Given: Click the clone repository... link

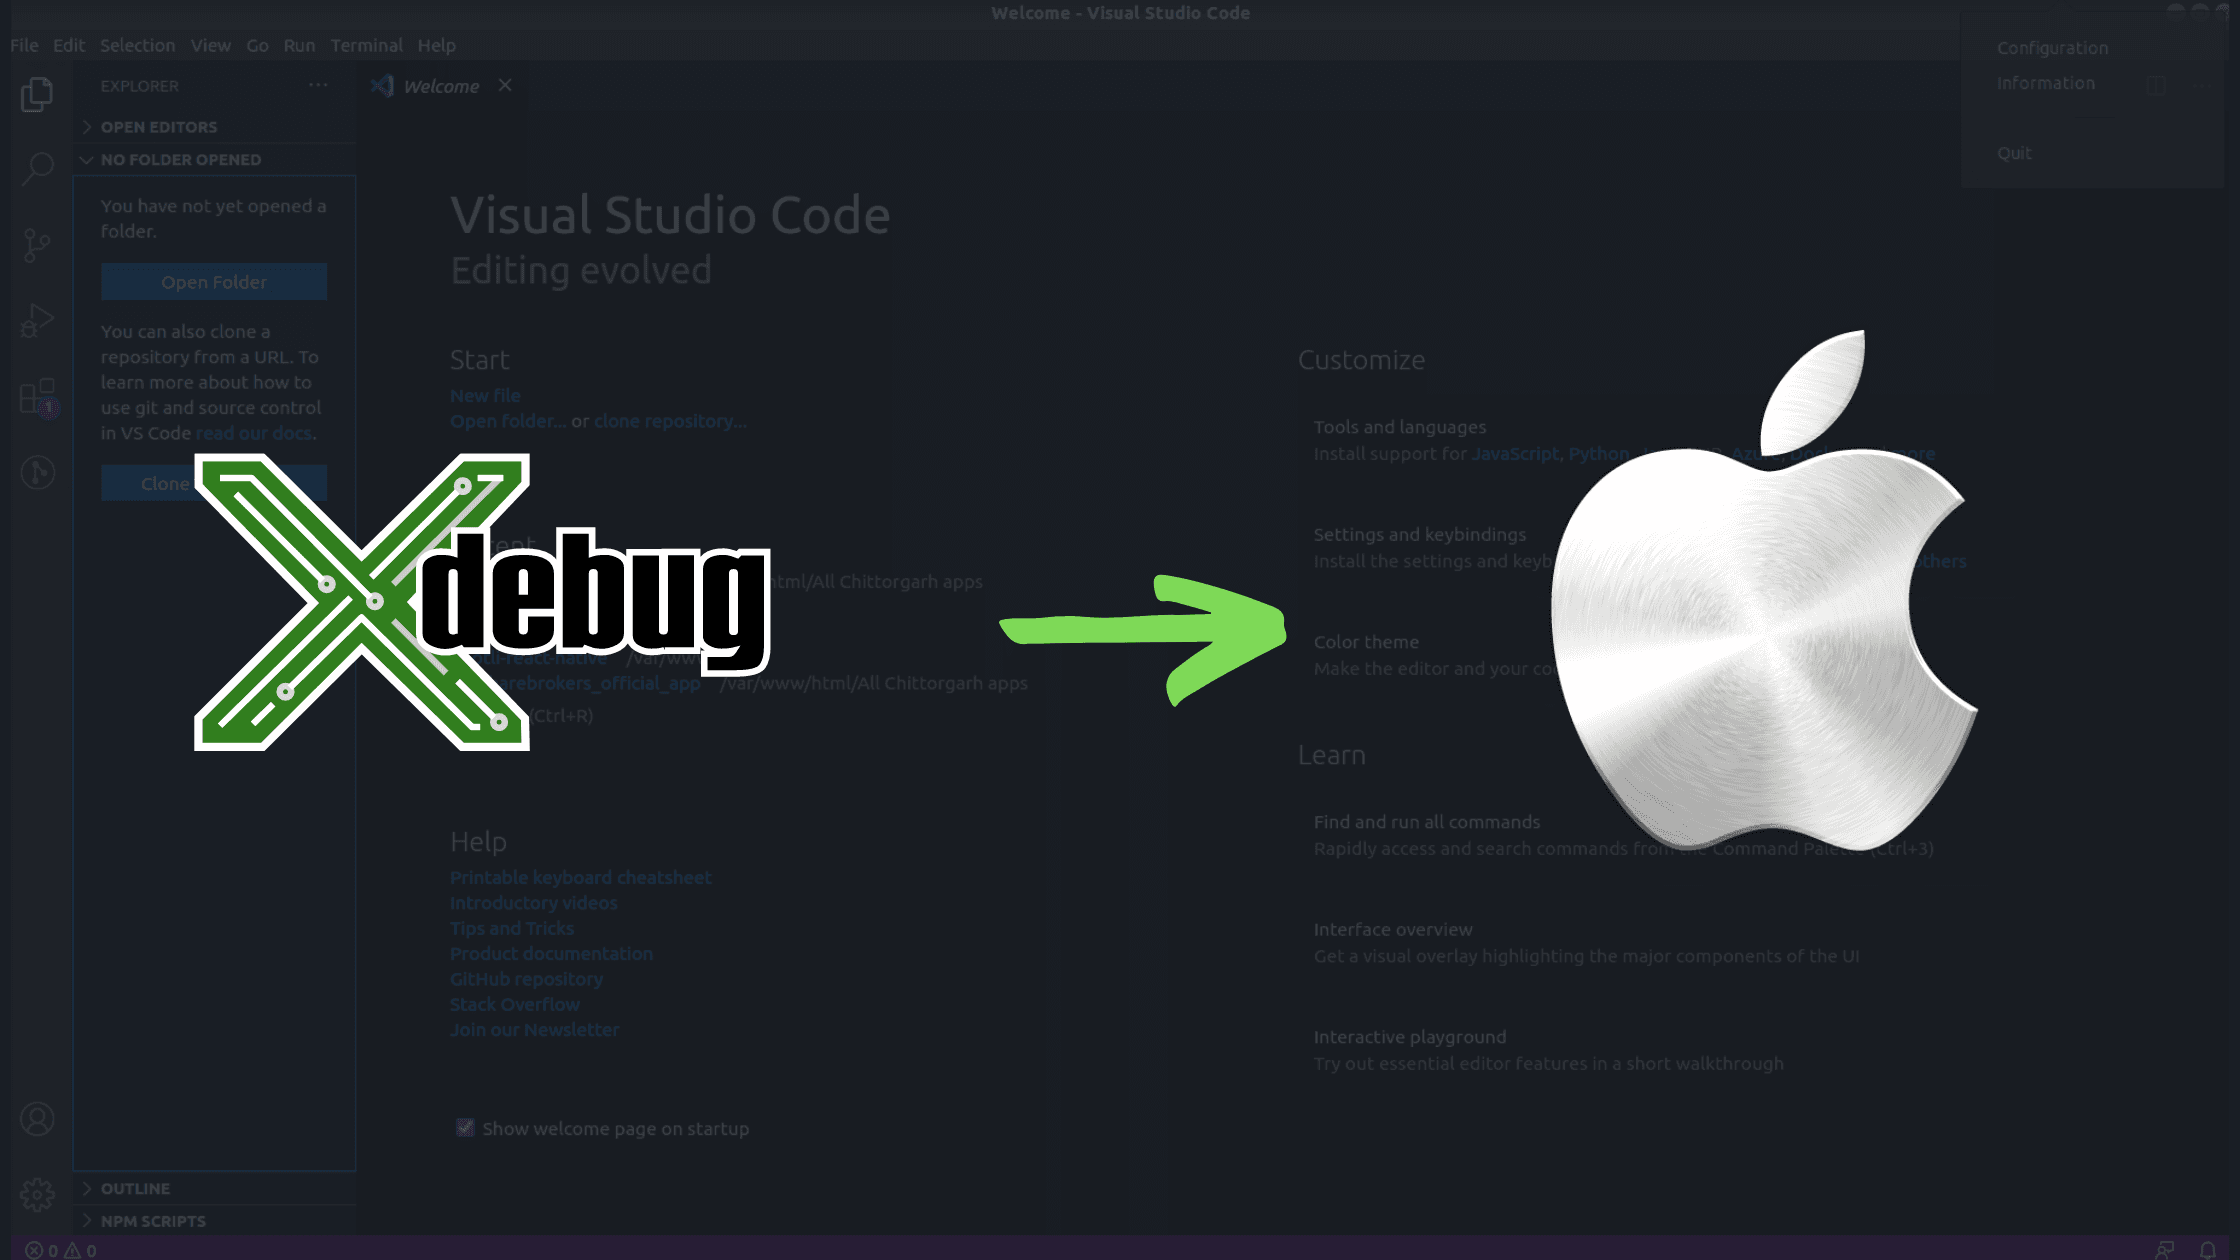Looking at the screenshot, I should click(x=670, y=421).
